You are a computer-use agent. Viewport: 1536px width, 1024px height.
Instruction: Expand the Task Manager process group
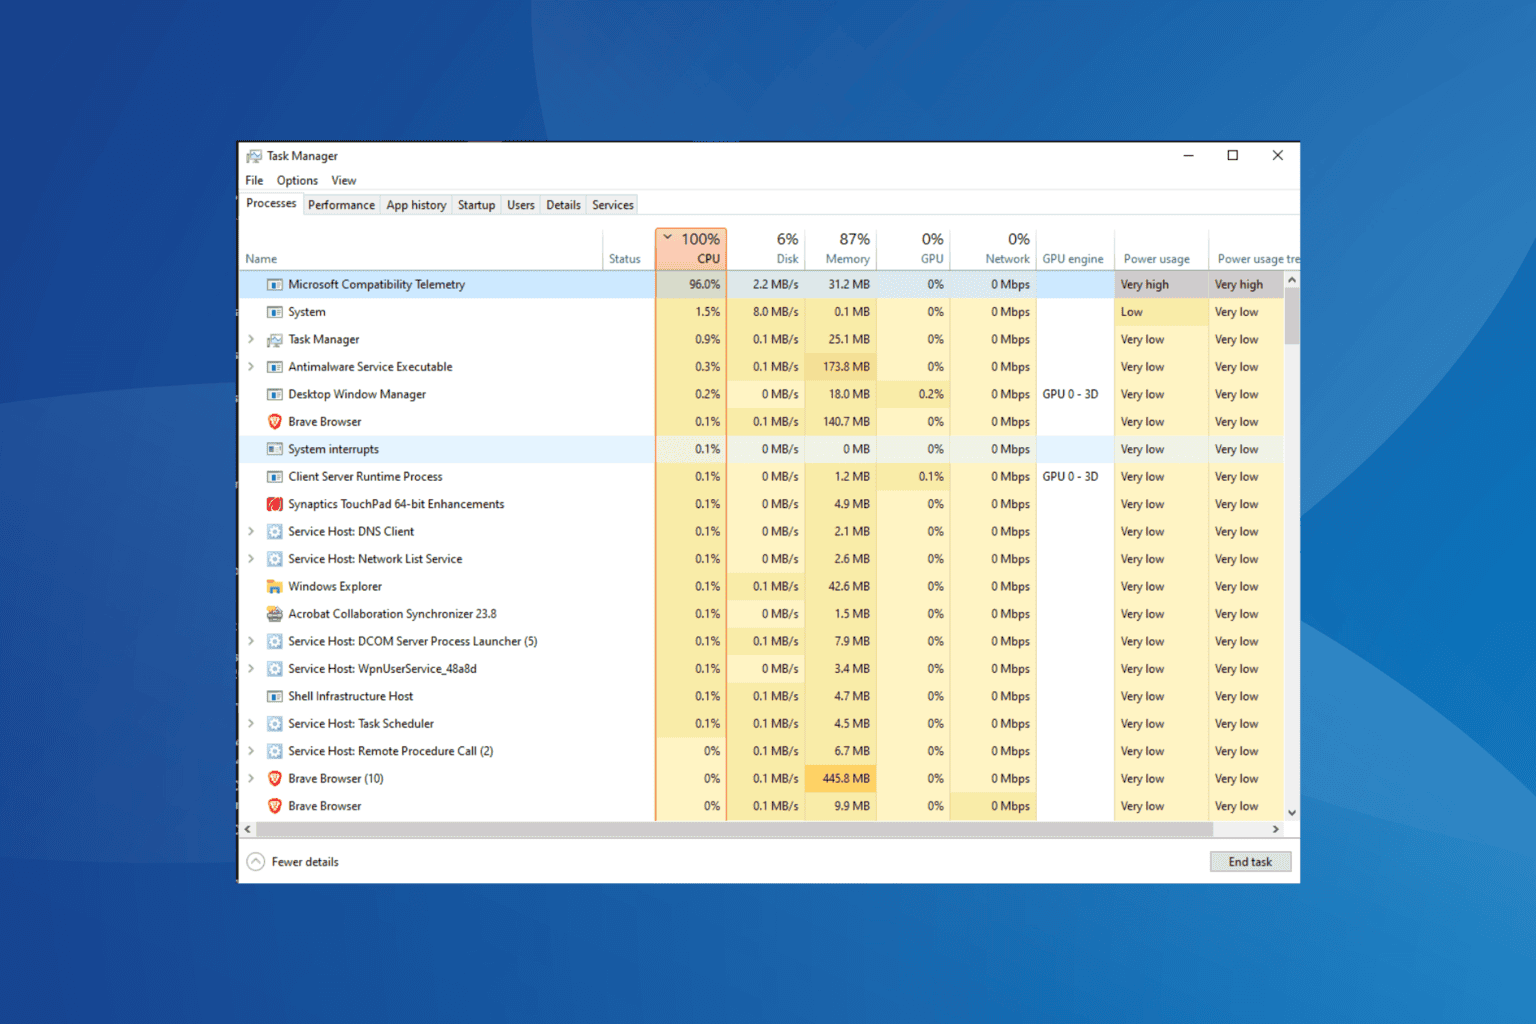pyautogui.click(x=251, y=340)
